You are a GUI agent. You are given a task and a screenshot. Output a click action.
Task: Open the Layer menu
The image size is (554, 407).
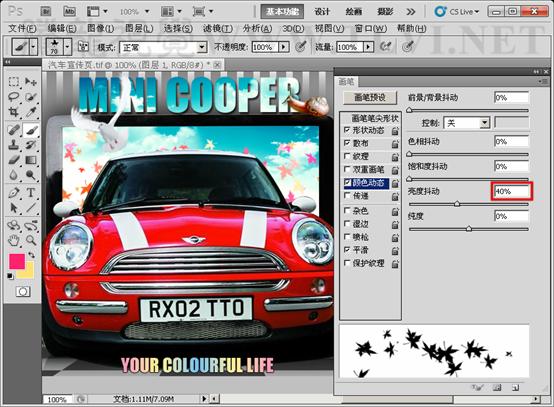[139, 28]
